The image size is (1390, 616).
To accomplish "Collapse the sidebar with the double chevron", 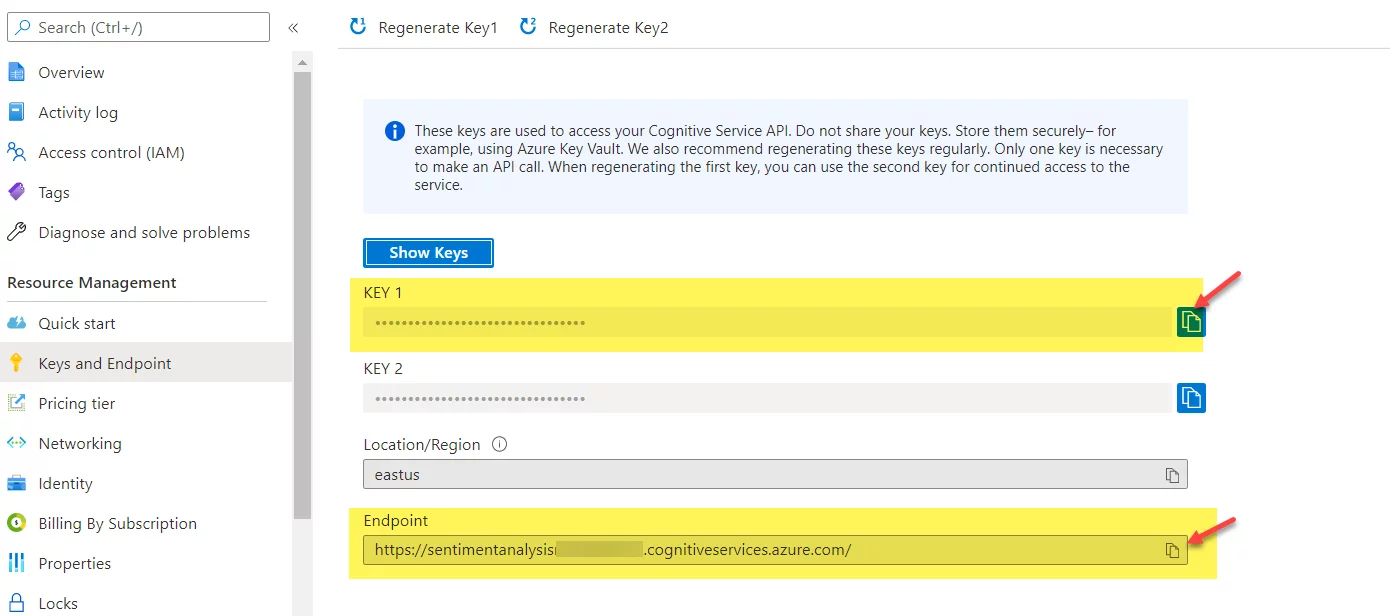I will (x=293, y=28).
